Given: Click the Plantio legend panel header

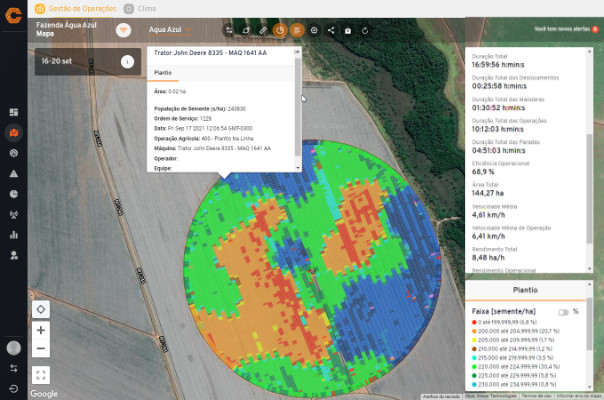Looking at the screenshot, I should 525,290.
